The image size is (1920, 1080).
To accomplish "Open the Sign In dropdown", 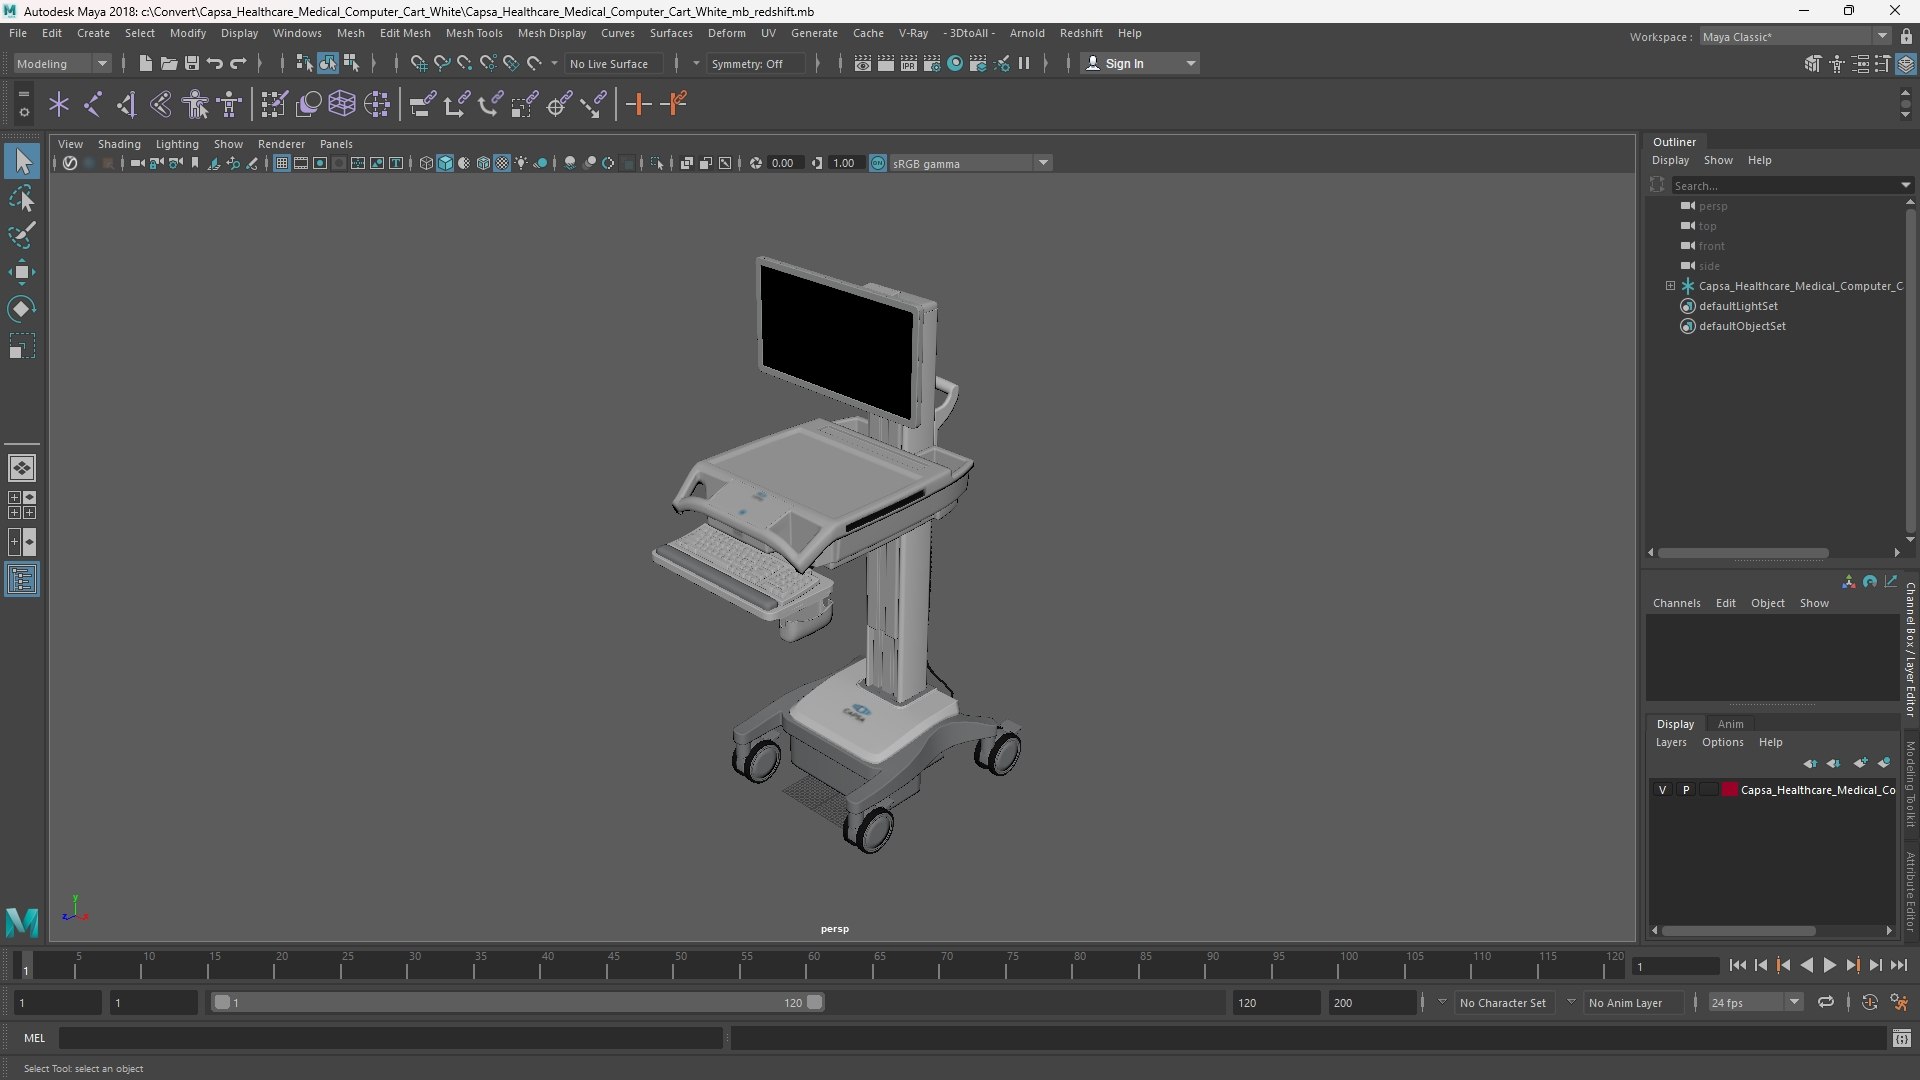I will (1140, 63).
